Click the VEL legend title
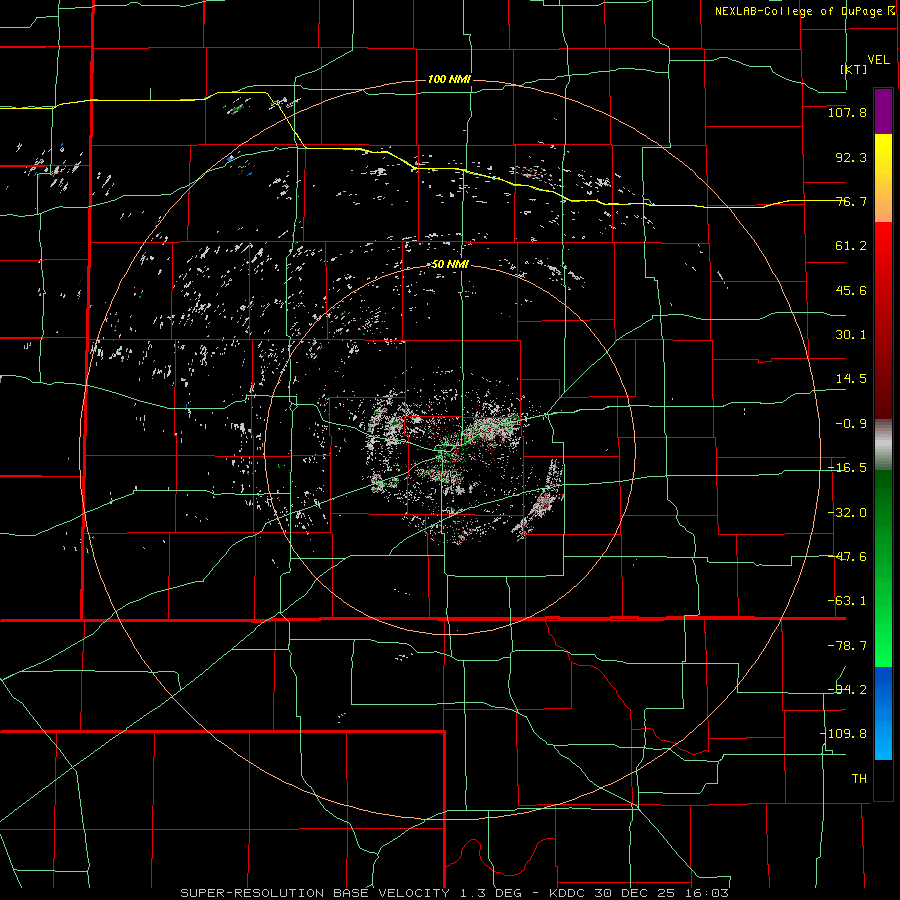This screenshot has height=900, width=900. (878, 60)
